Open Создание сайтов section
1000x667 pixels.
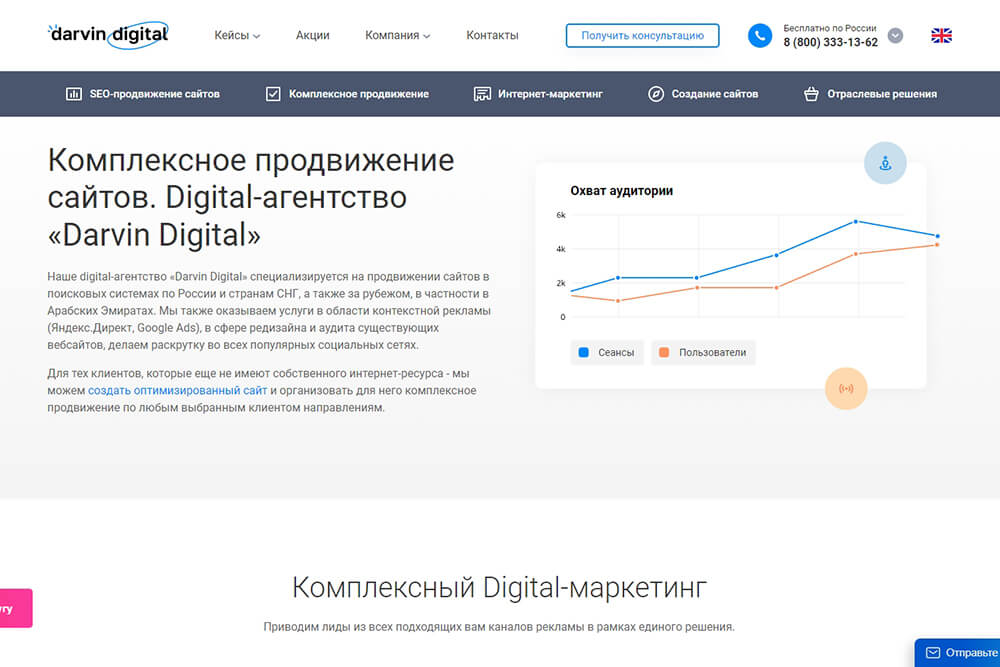click(703, 94)
